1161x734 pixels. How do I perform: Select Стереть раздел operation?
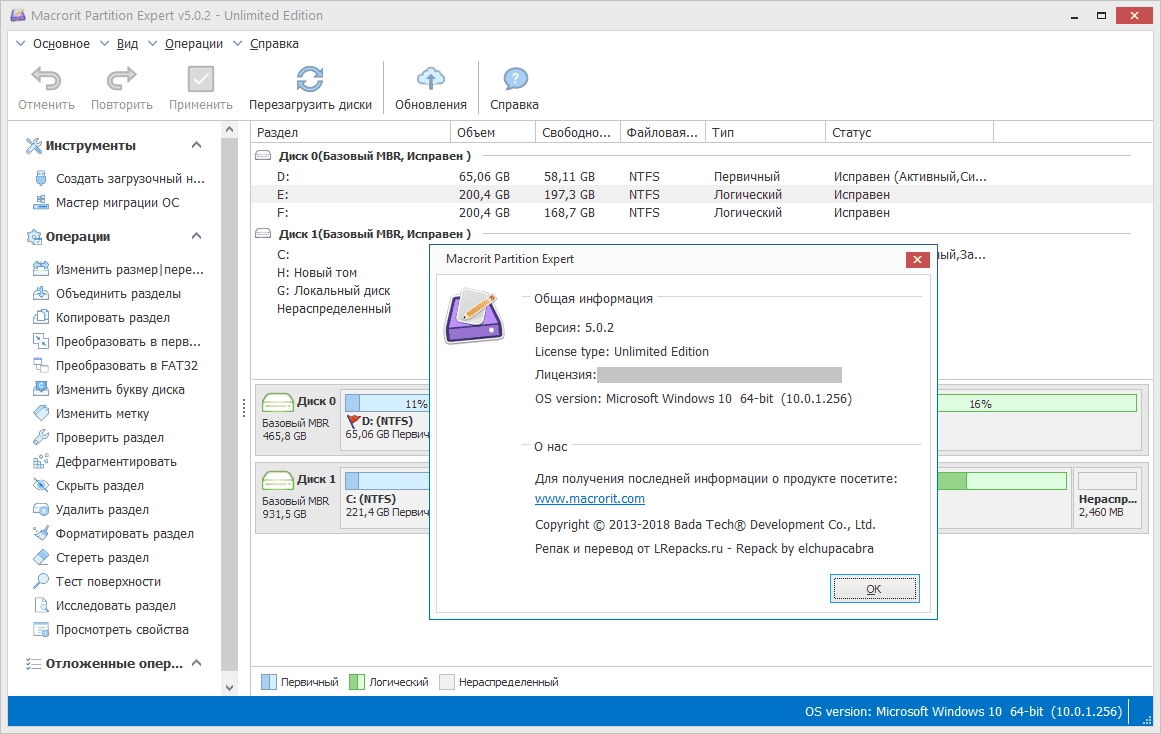[x=92, y=558]
